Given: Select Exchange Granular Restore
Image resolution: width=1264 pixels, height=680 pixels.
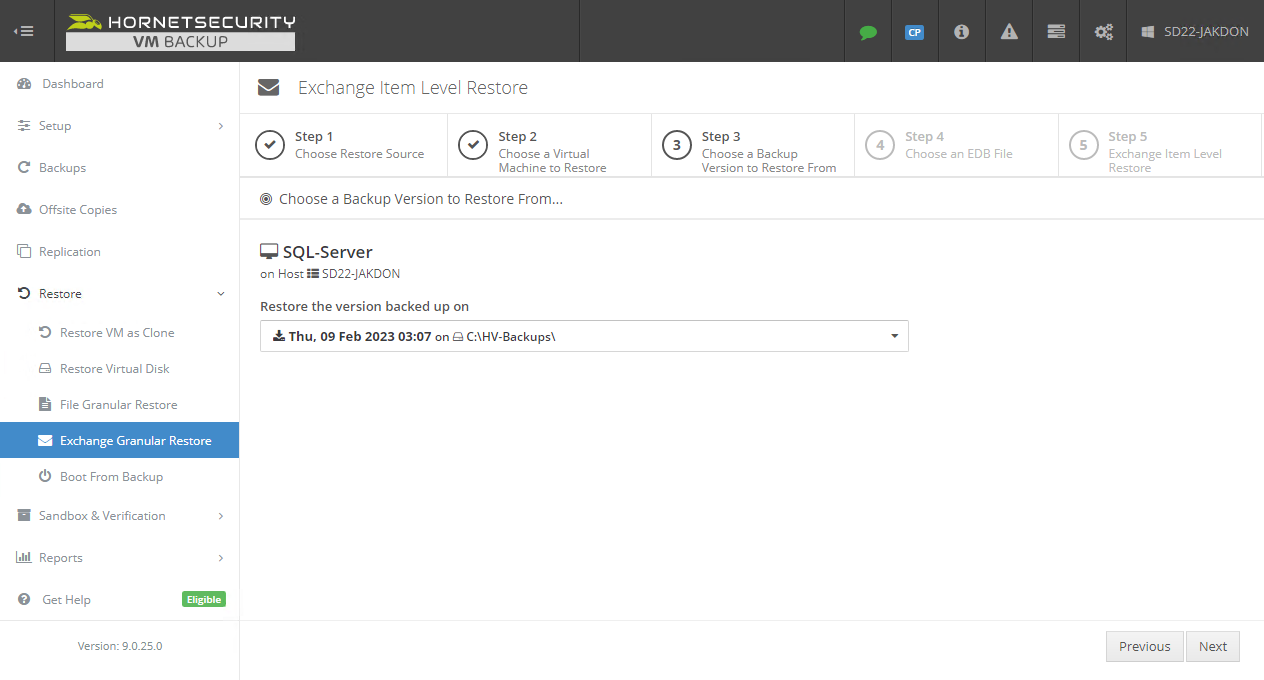Looking at the screenshot, I should (119, 441).
